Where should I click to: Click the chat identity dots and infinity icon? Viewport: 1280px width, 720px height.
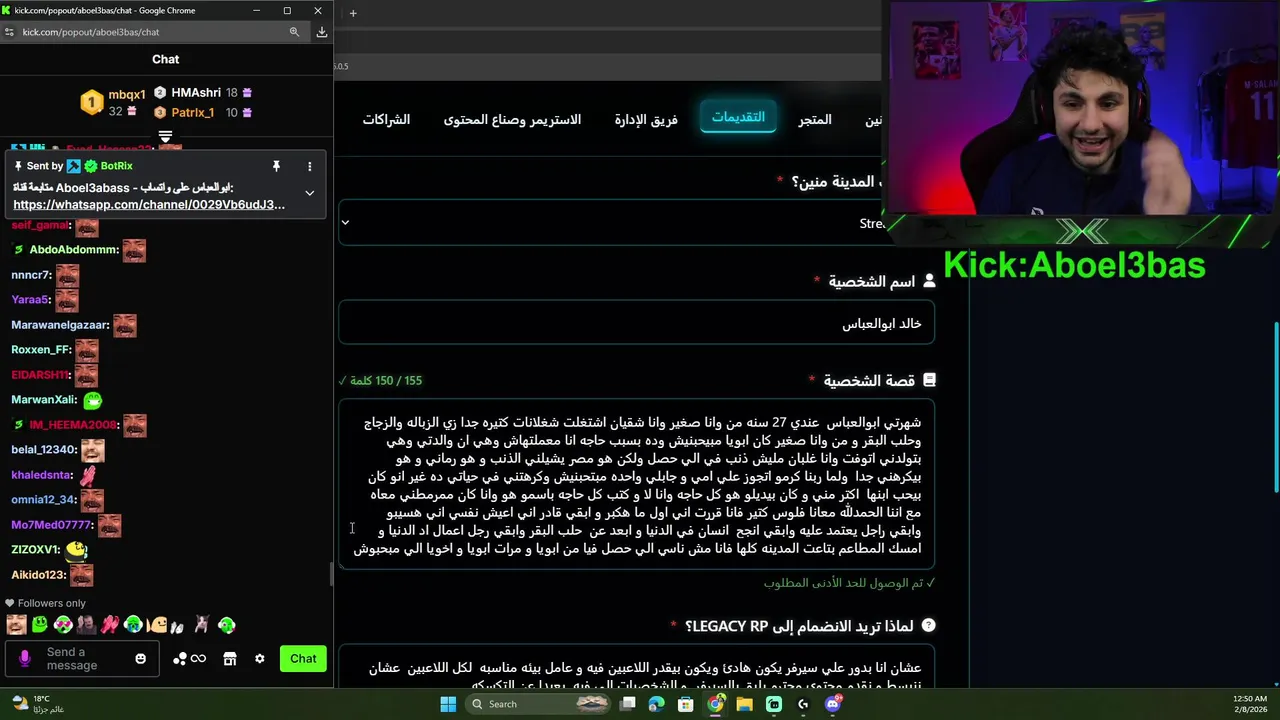pyautogui.click(x=190, y=659)
